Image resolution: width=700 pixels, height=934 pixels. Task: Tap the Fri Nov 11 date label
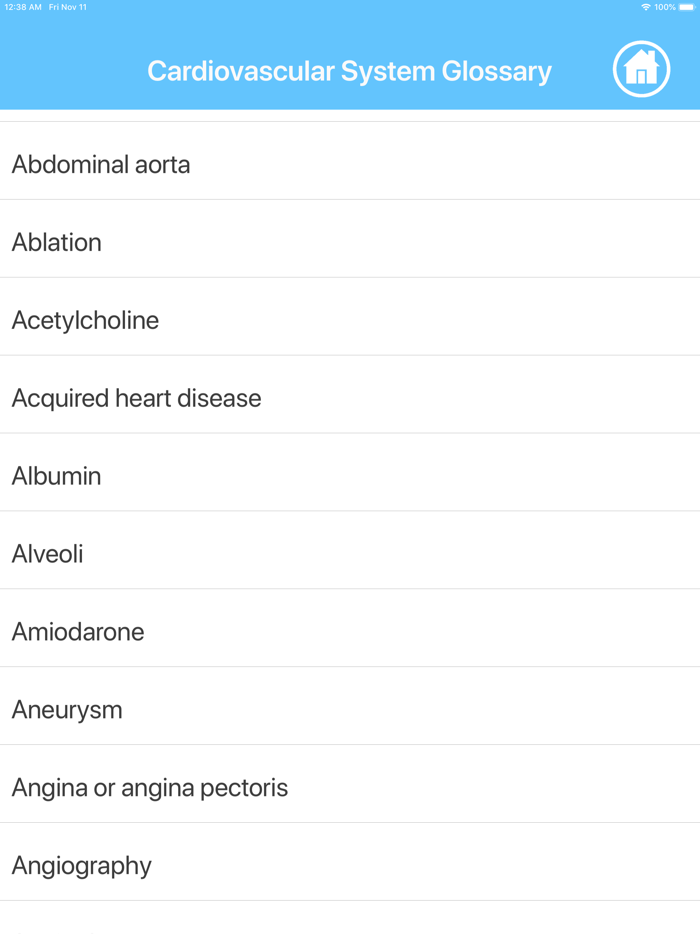click(x=67, y=8)
